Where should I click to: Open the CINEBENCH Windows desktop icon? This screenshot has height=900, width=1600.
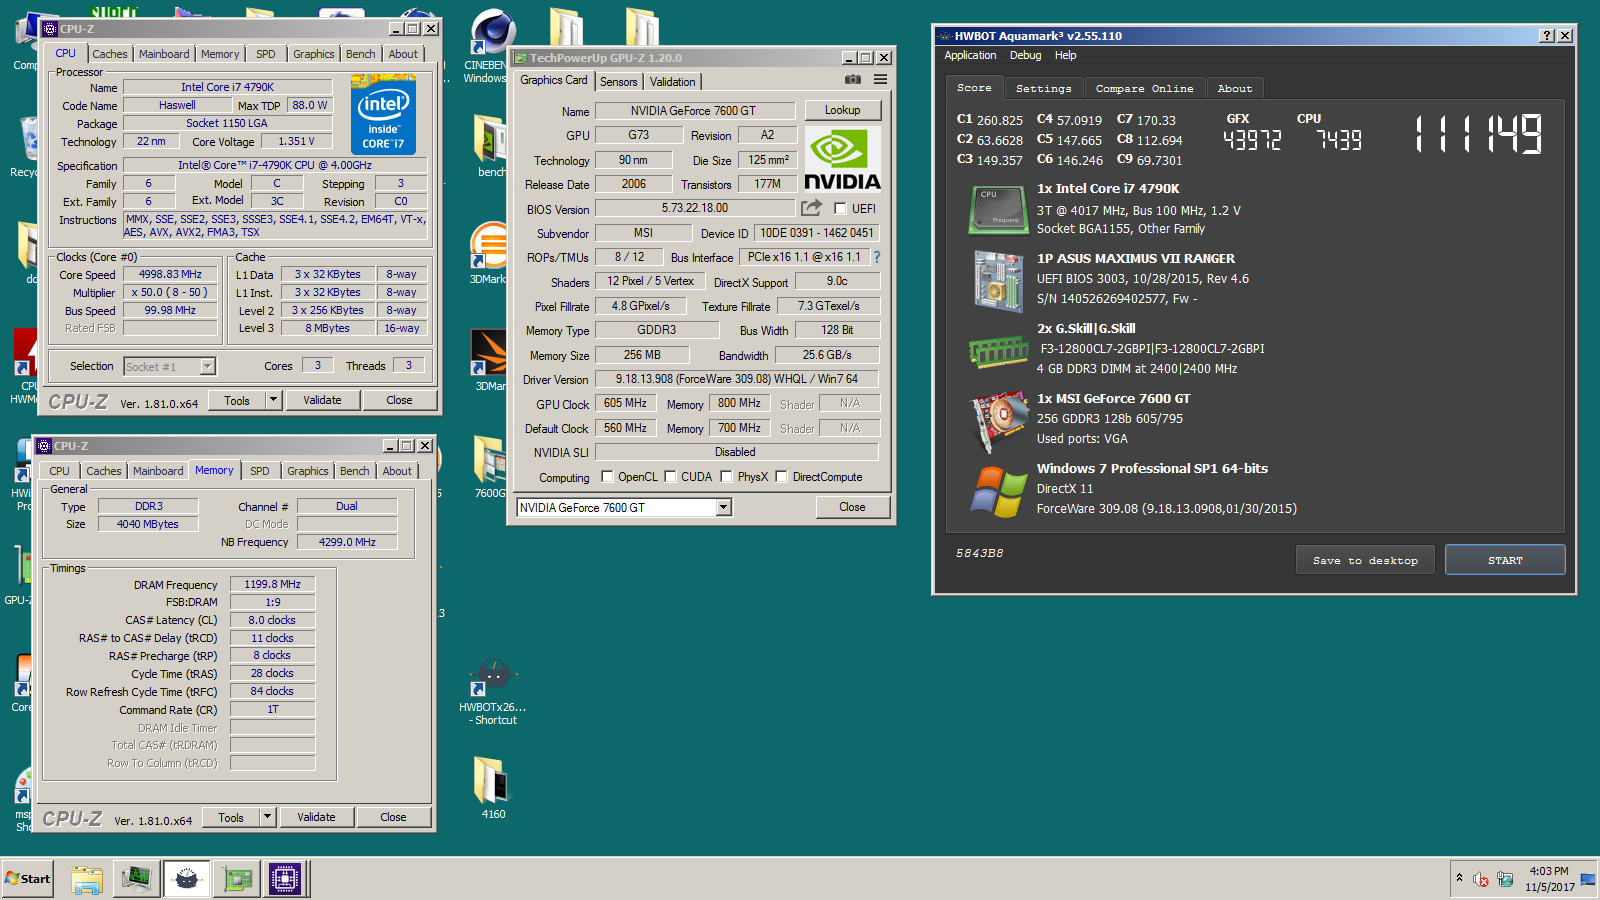(x=492, y=46)
